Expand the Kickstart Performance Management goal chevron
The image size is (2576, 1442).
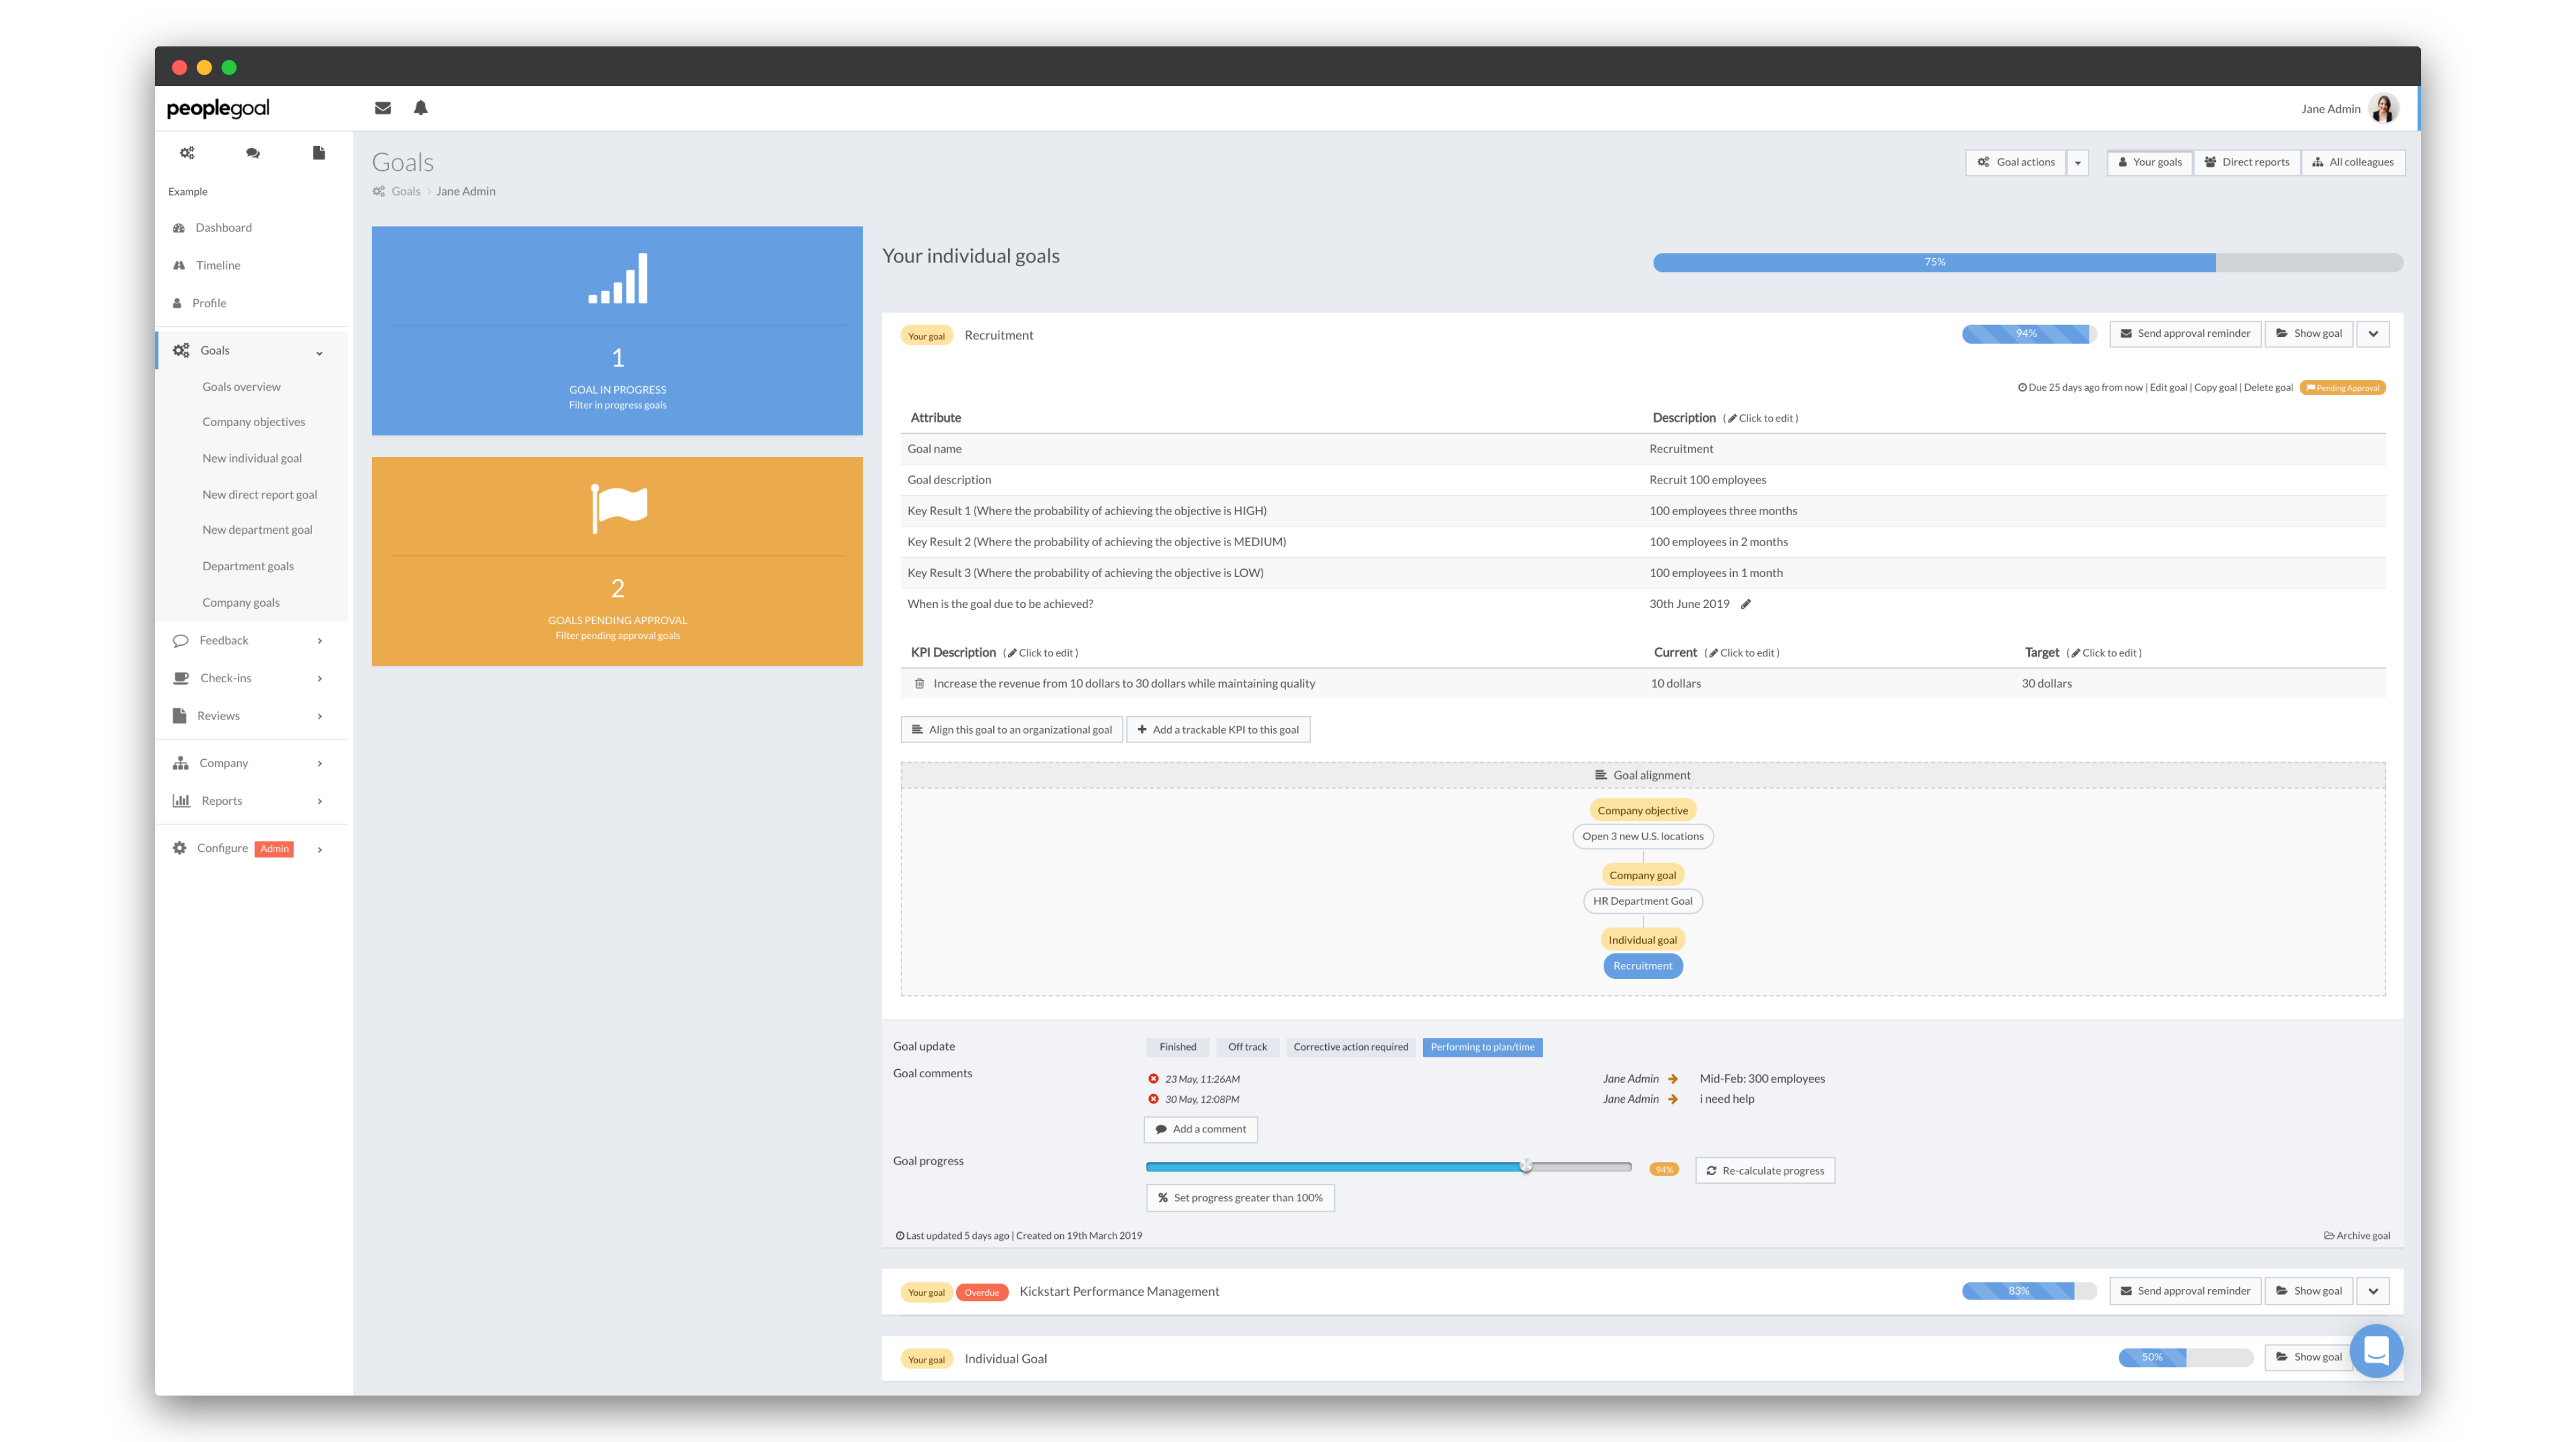(x=2373, y=1291)
